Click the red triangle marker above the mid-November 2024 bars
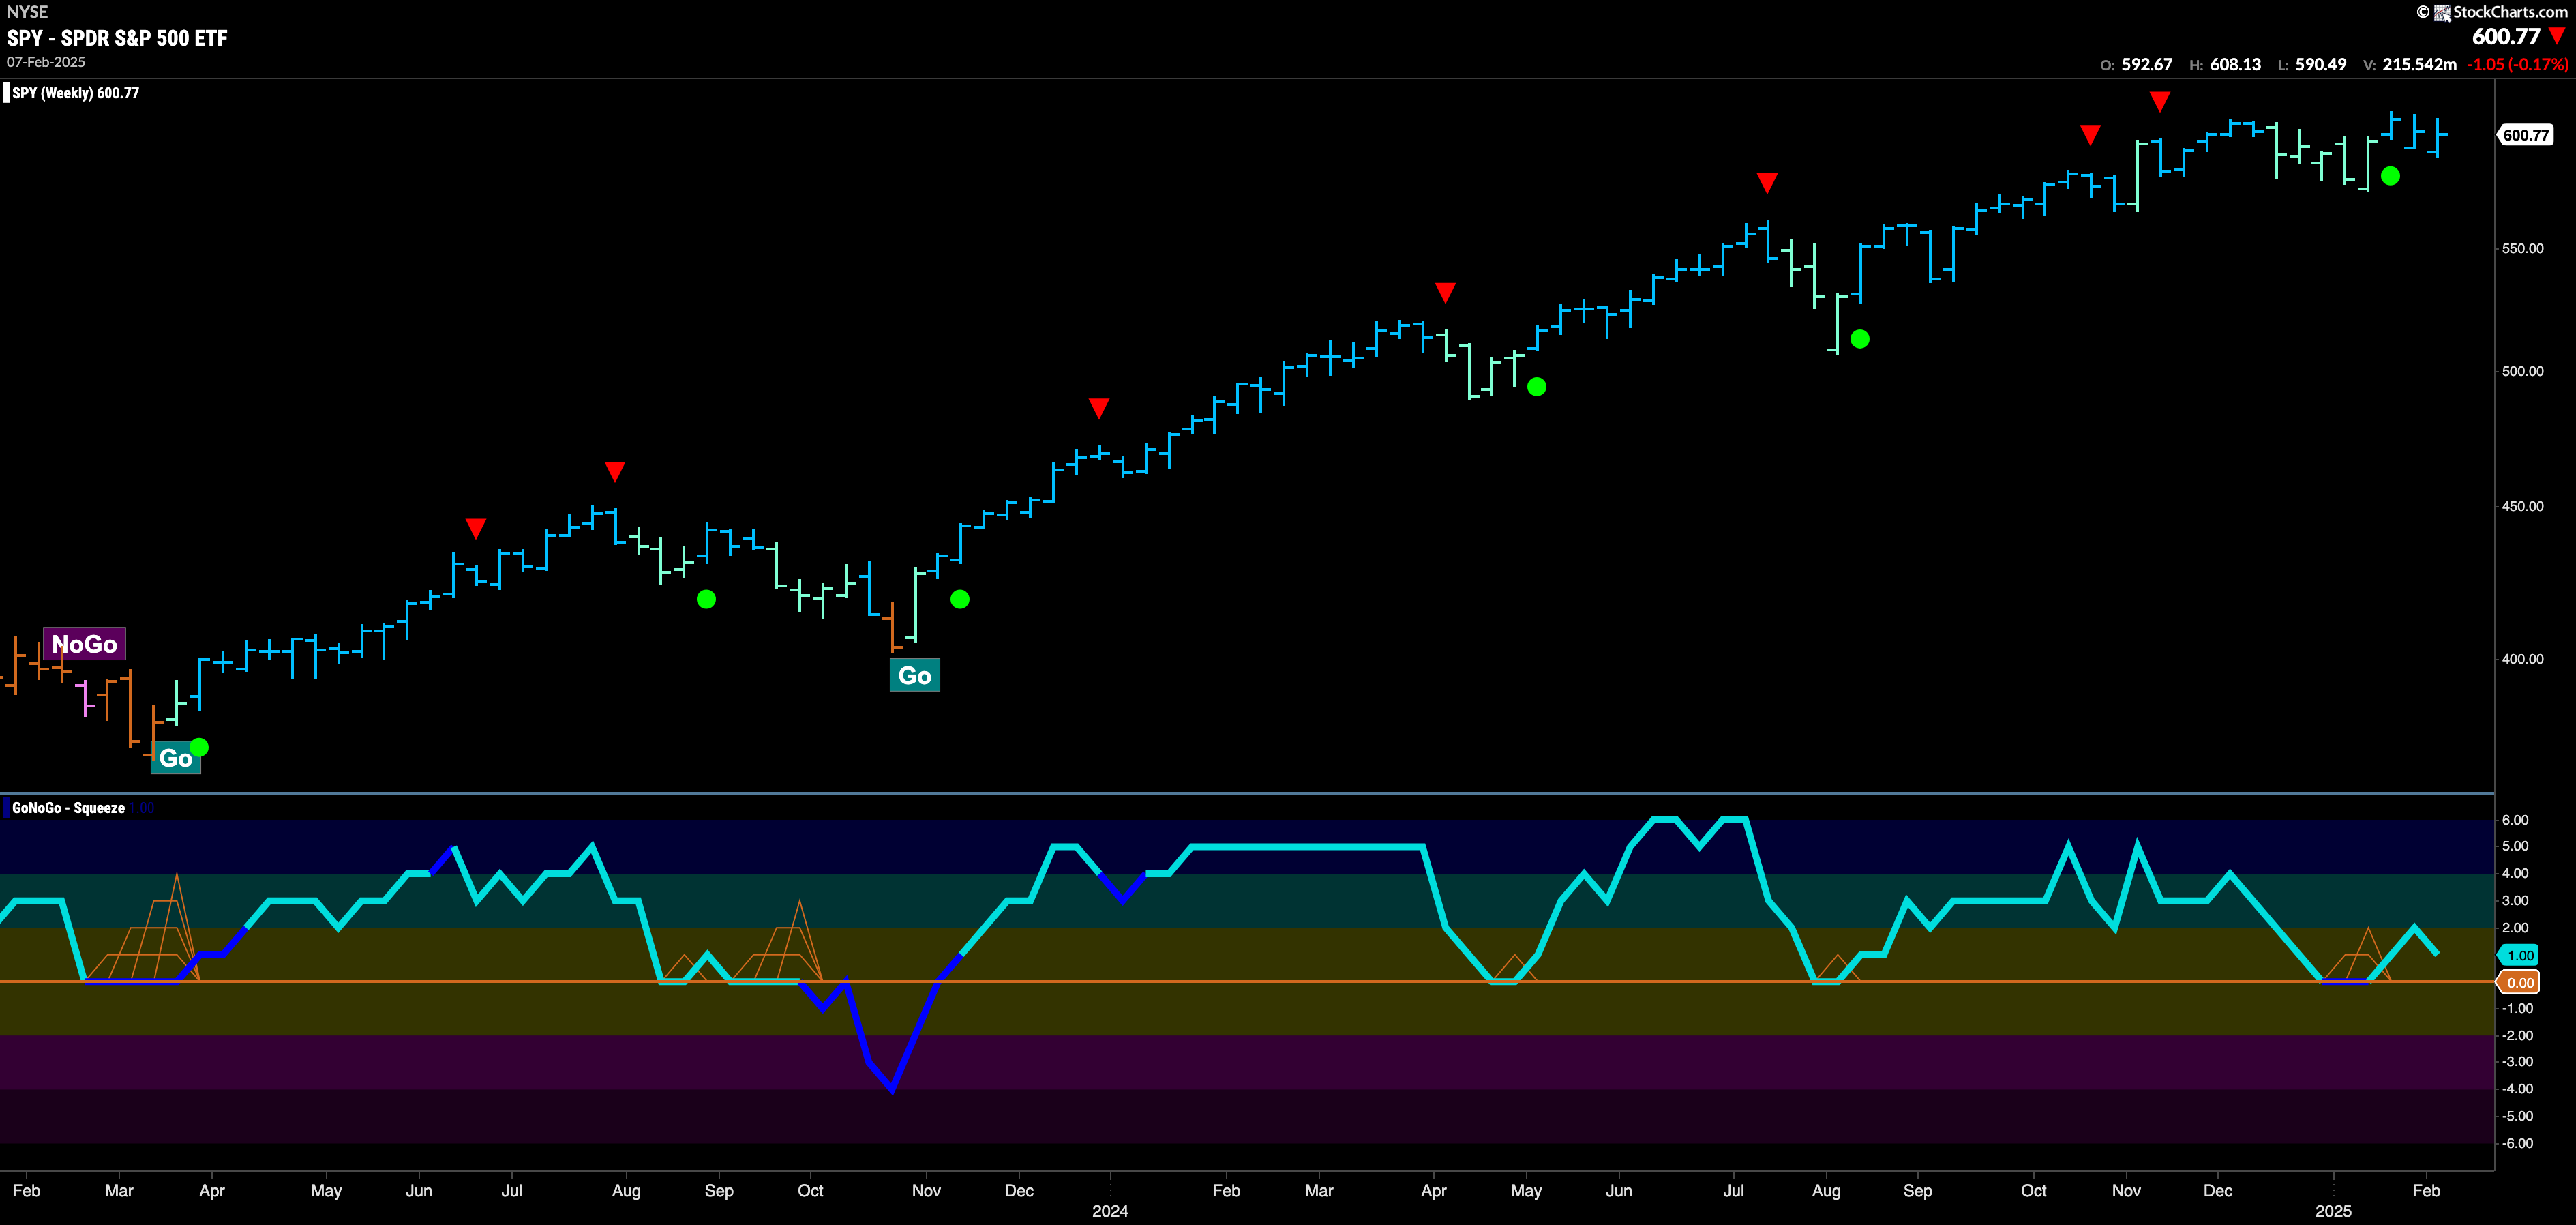This screenshot has width=2576, height=1225. pos(2160,102)
